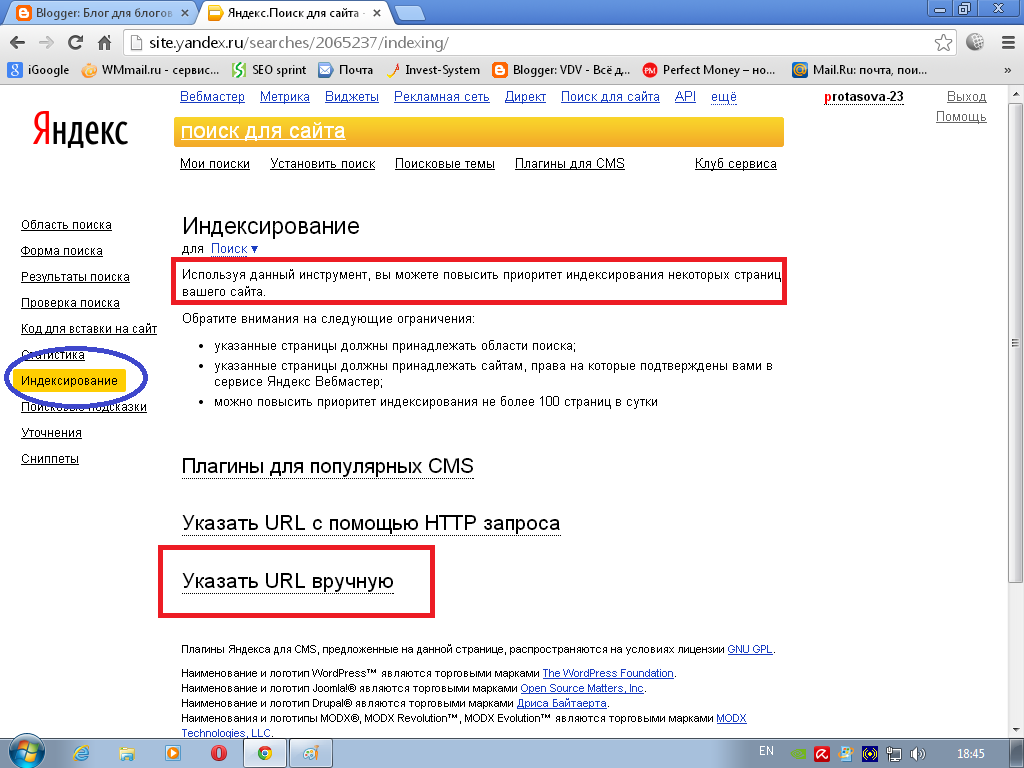Open the Установить поиск menu item
Image resolution: width=1024 pixels, height=768 pixels.
[323, 164]
